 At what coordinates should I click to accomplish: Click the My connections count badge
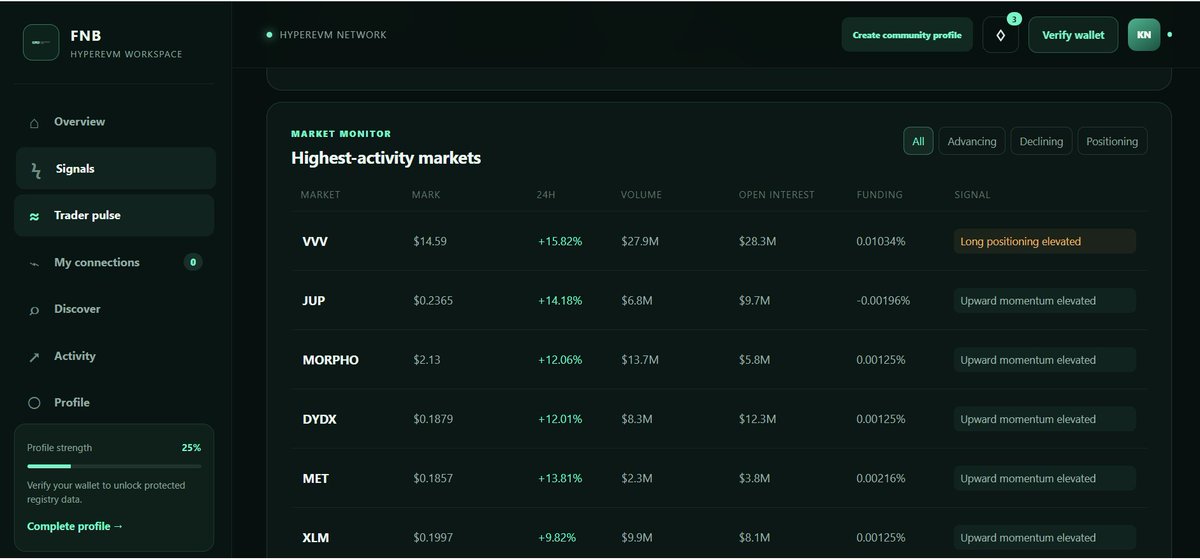(193, 262)
